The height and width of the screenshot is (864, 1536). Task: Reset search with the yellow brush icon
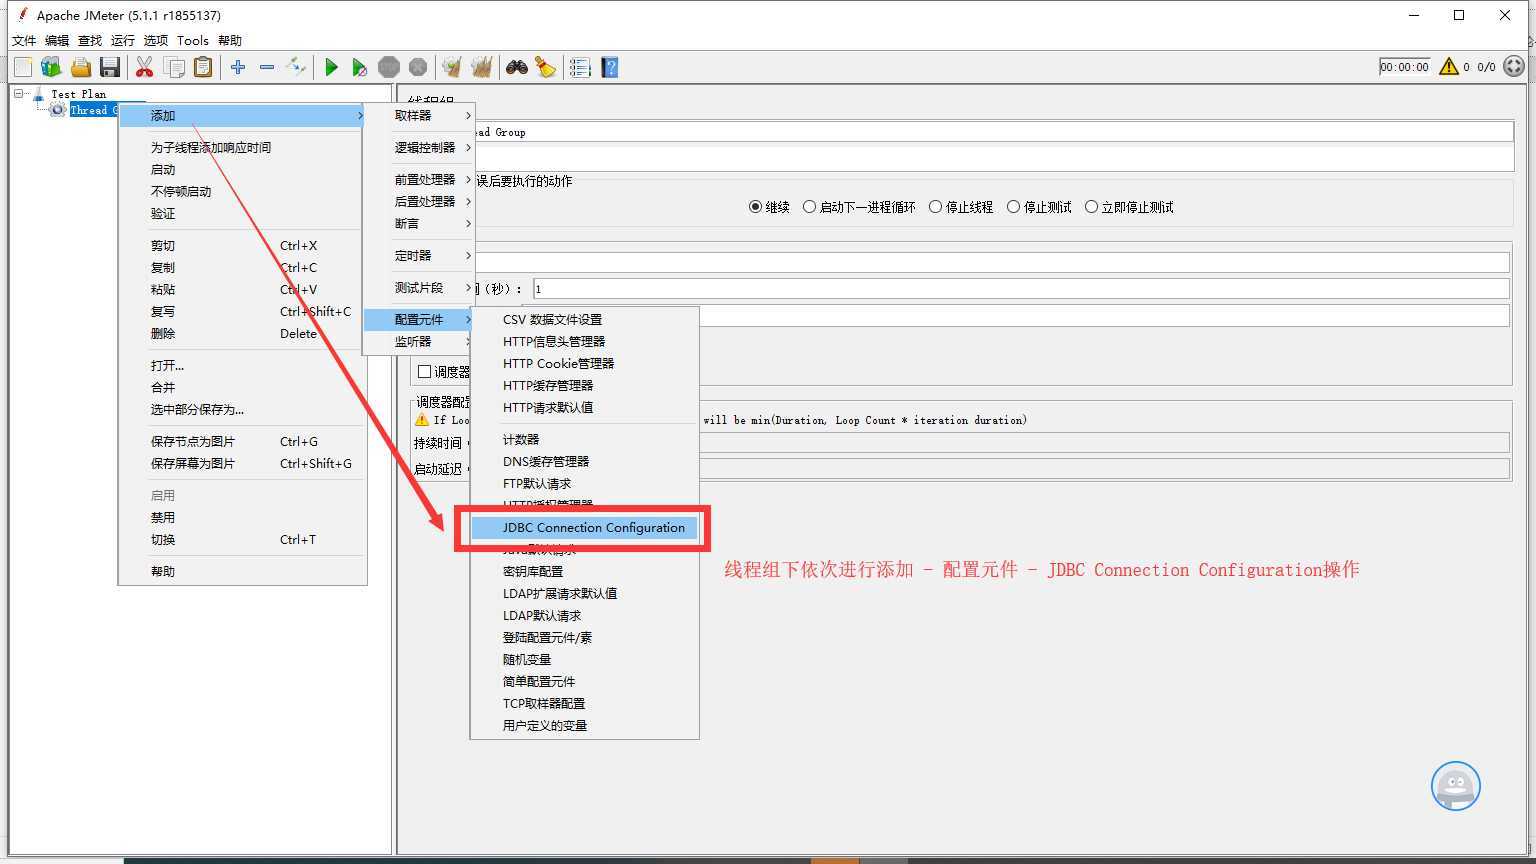coord(545,67)
